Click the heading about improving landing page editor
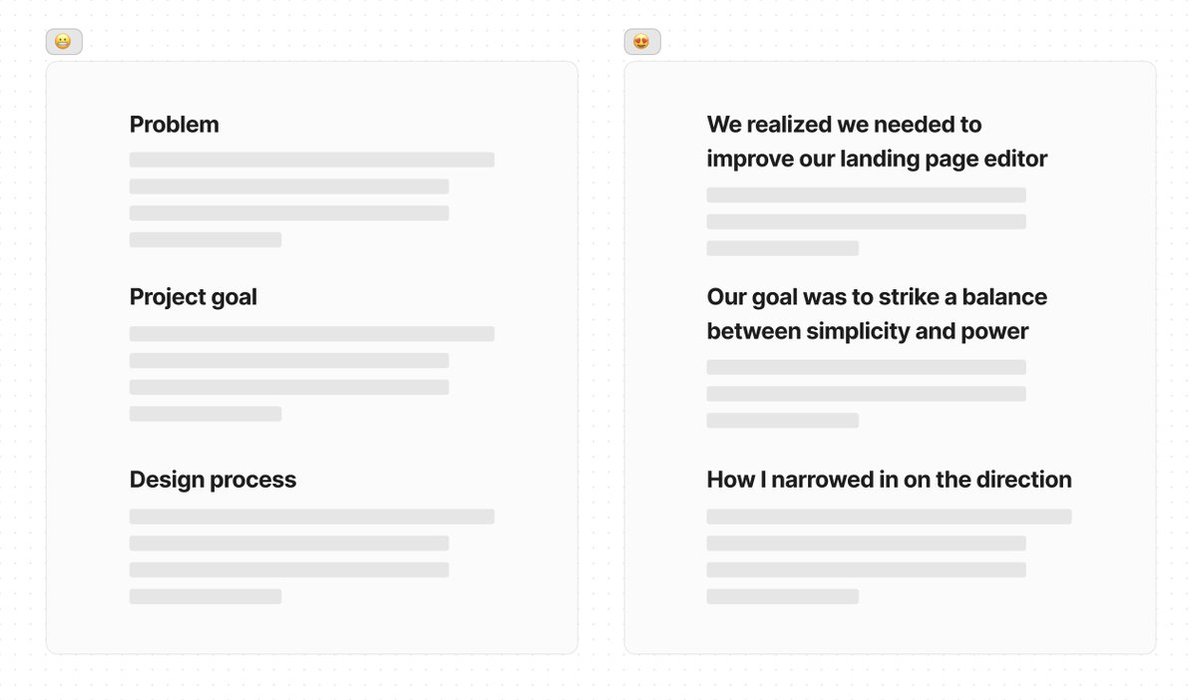The height and width of the screenshot is (700, 1197). click(x=876, y=142)
